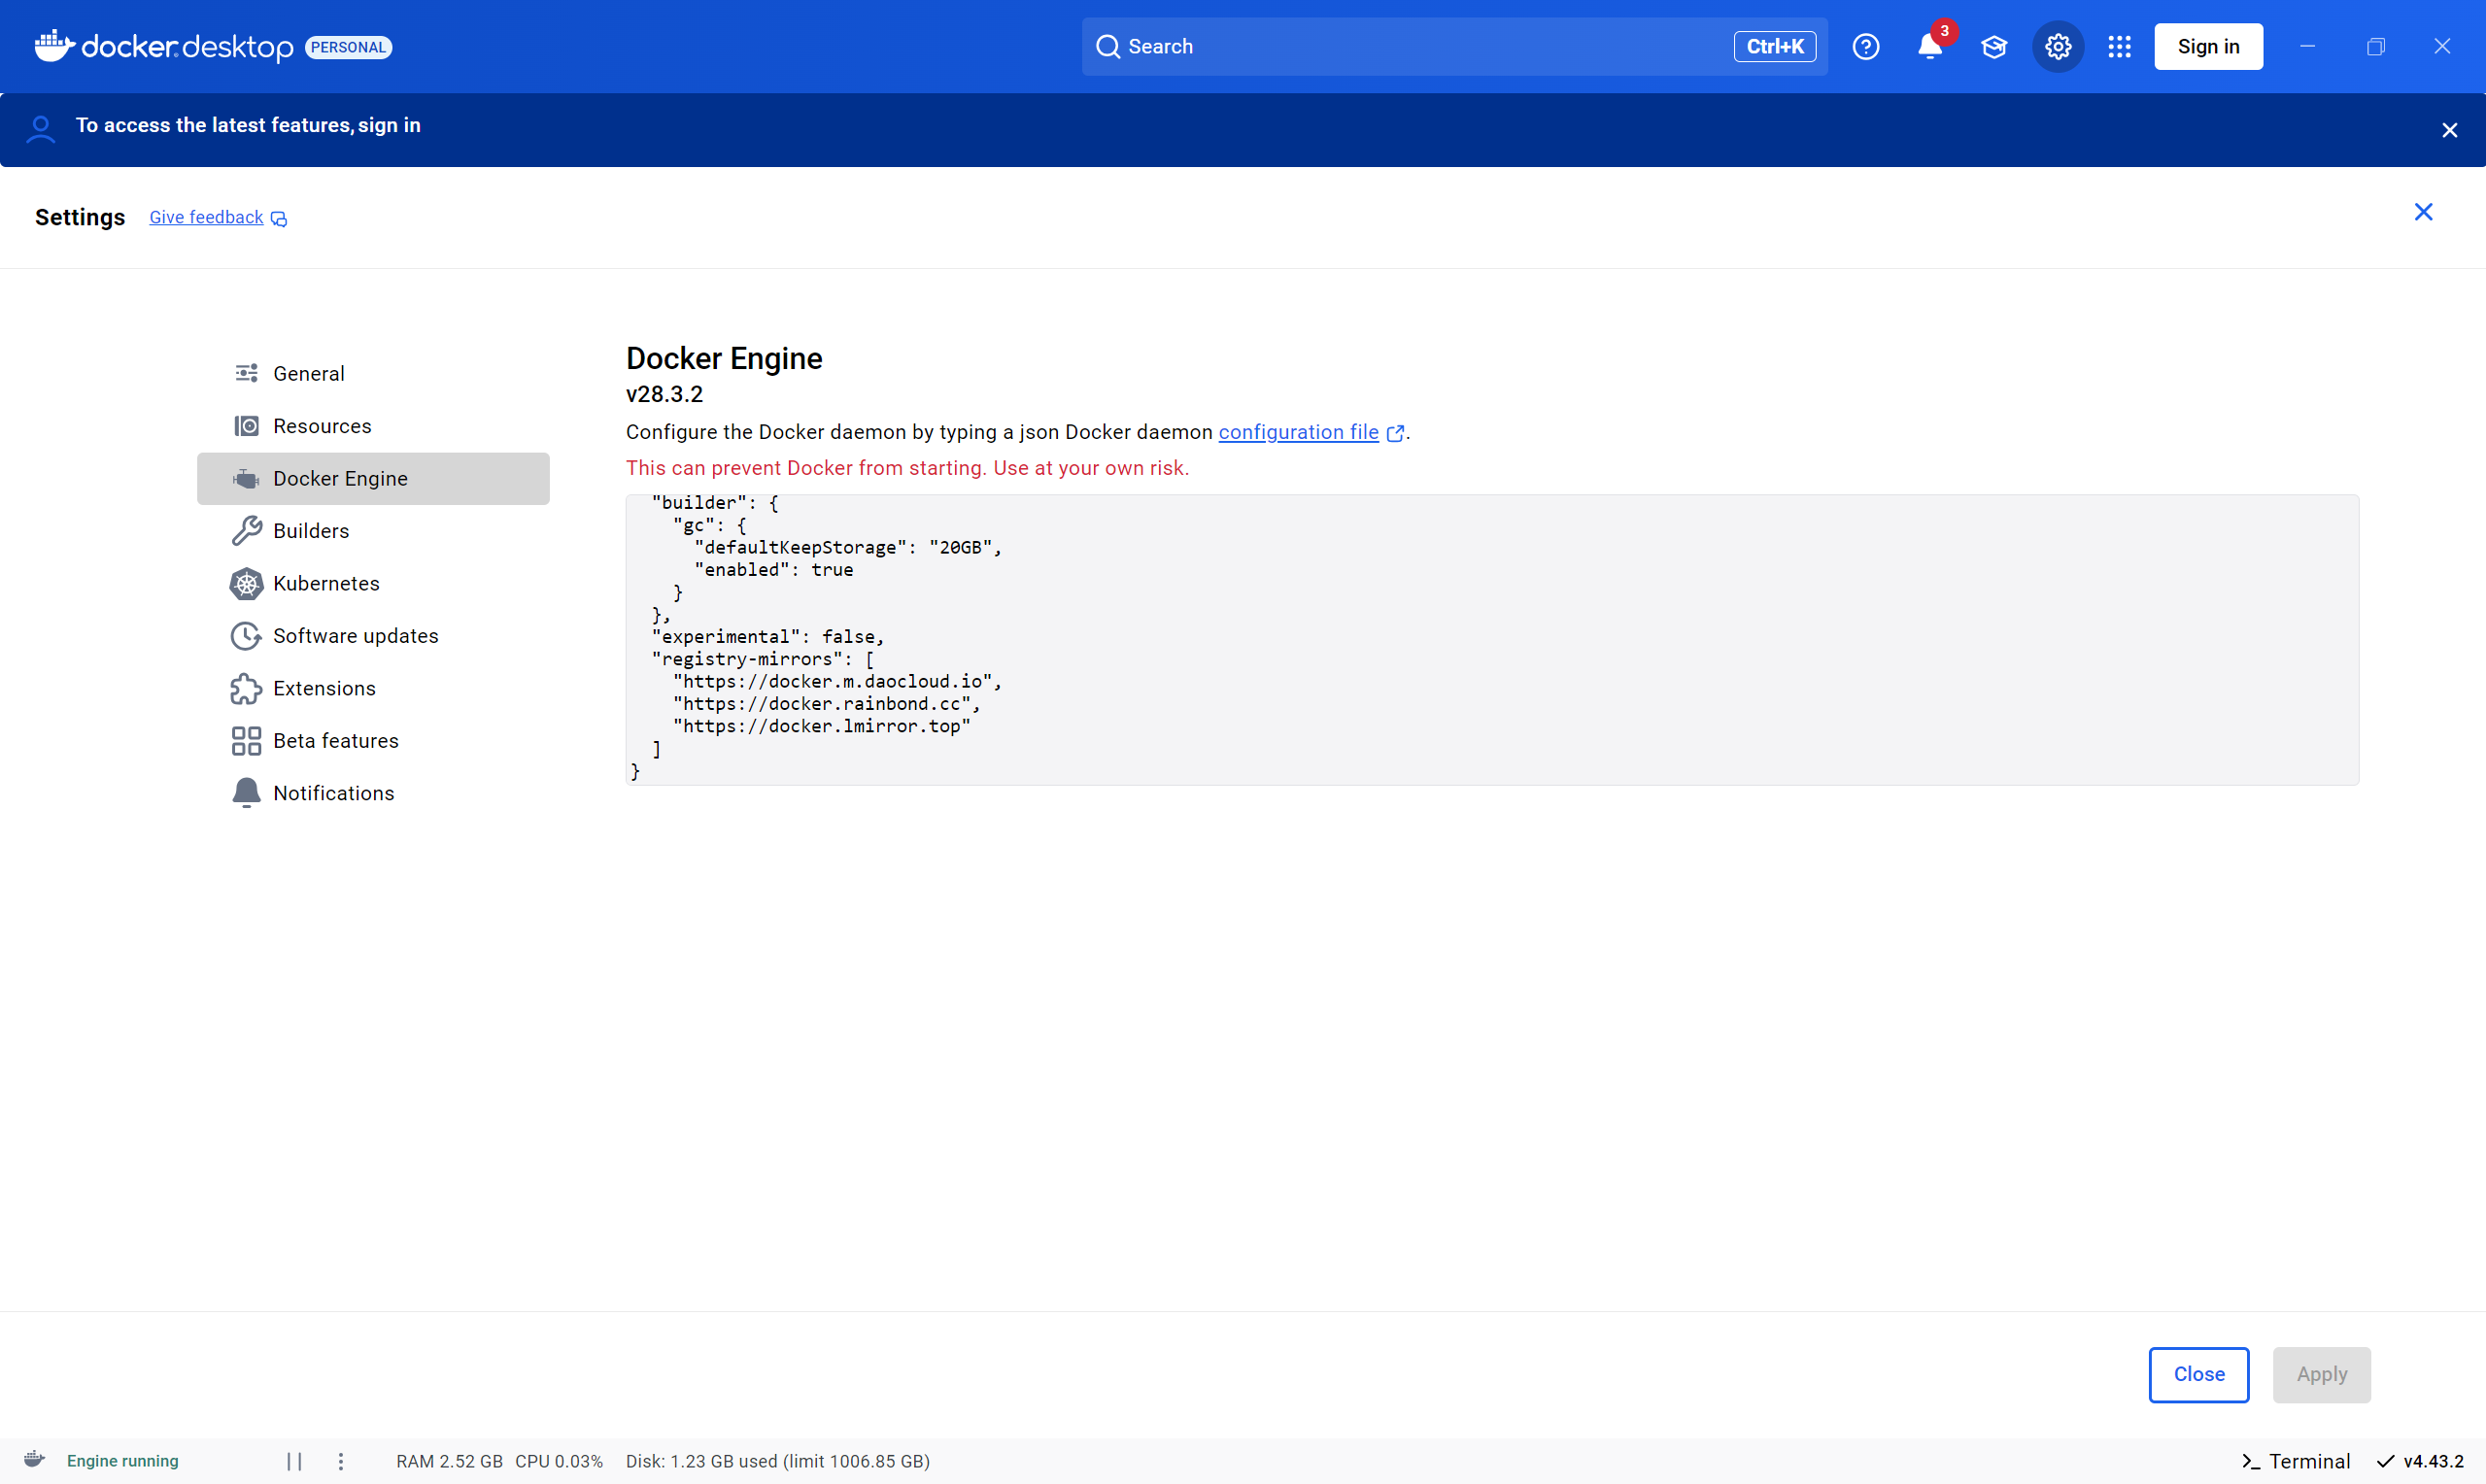Screen dimensions: 2486x1484
Task: Click the checkmark beside version v4.43.2
Action: [2385, 1461]
